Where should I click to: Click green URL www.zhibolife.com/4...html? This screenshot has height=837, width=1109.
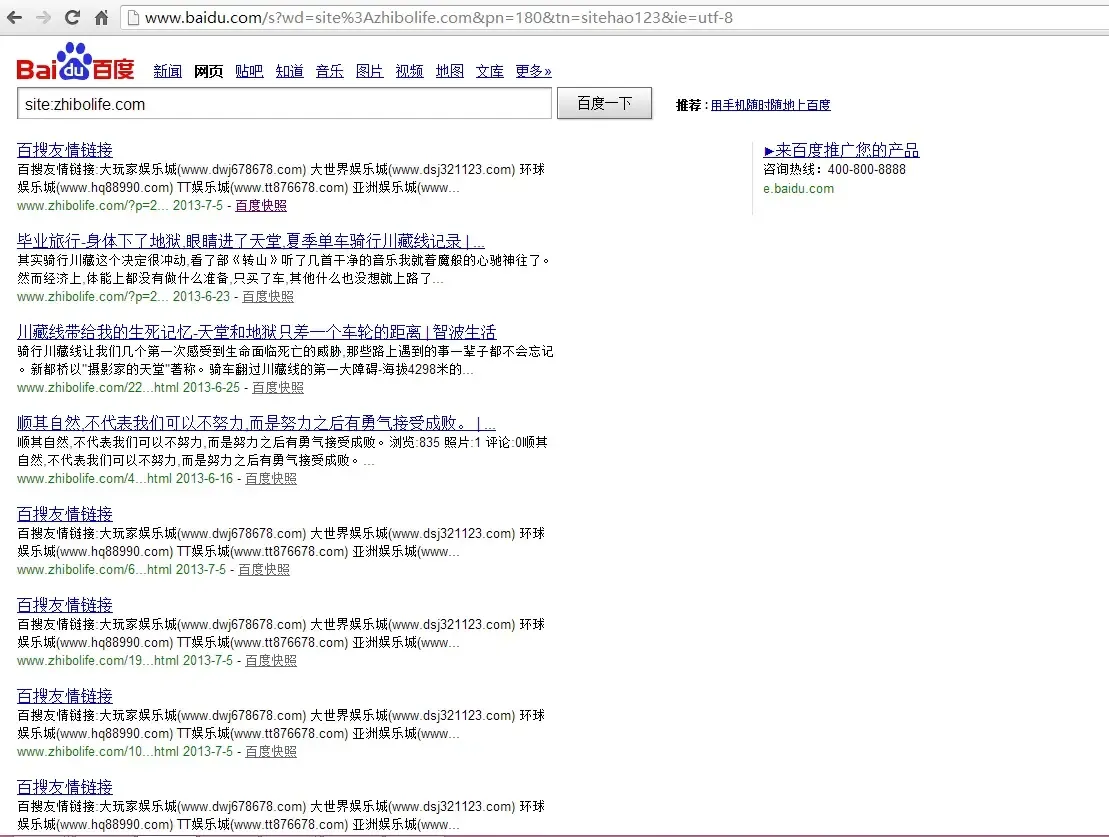(x=94, y=478)
